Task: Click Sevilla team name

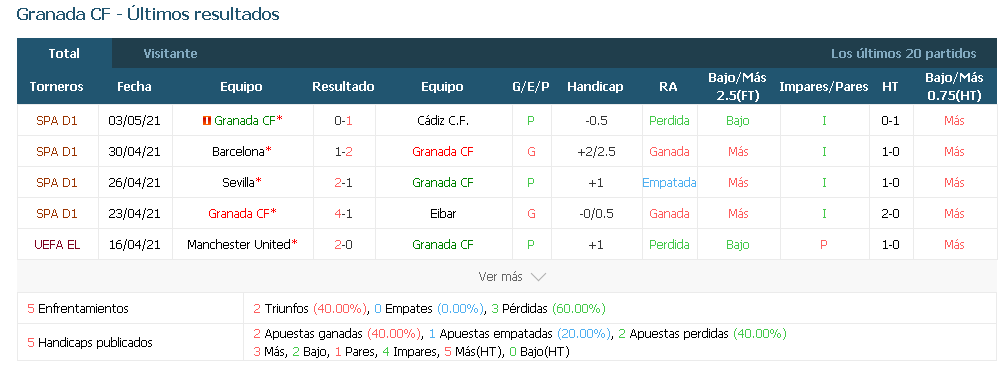Action: (x=239, y=183)
